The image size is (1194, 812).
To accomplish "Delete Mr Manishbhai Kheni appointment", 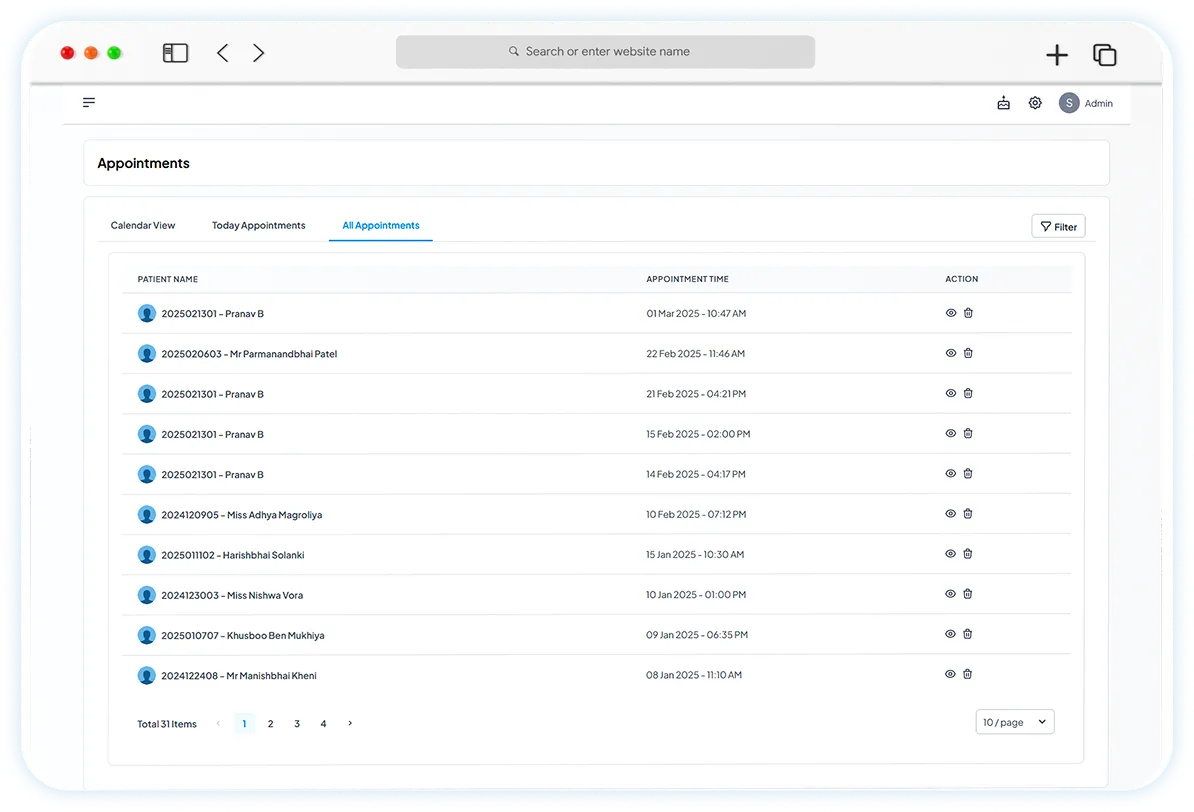I will coord(968,674).
